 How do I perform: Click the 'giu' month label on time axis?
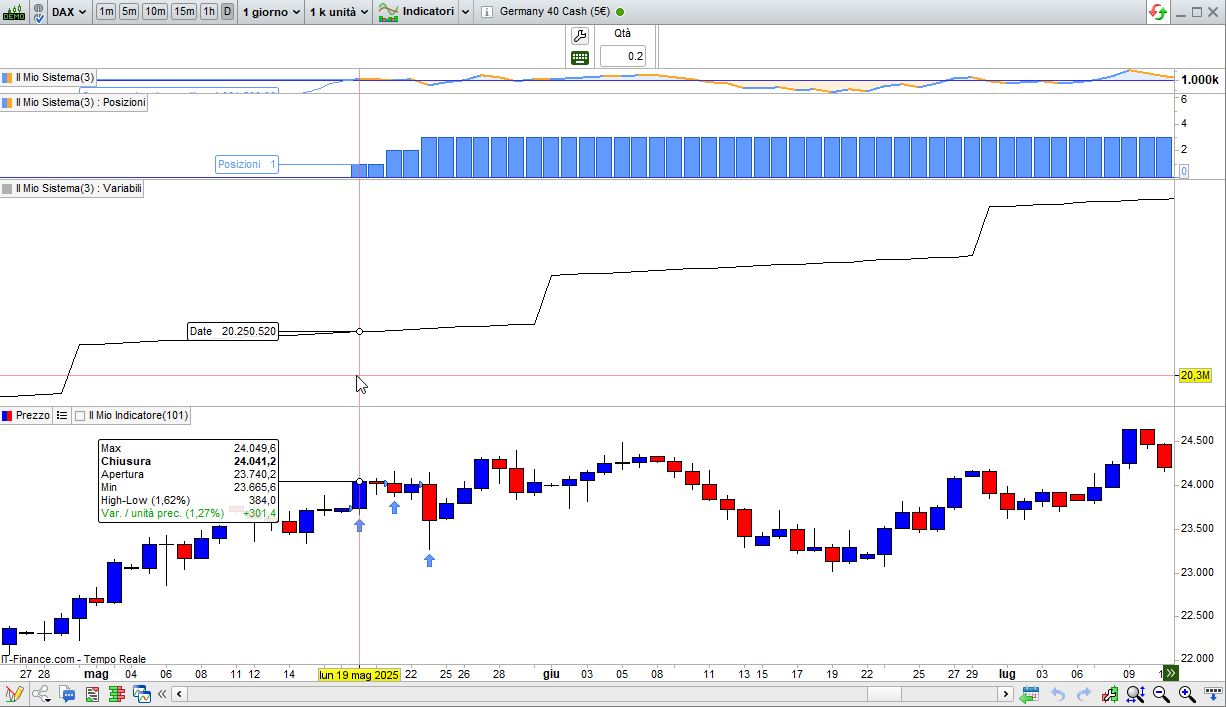click(551, 674)
